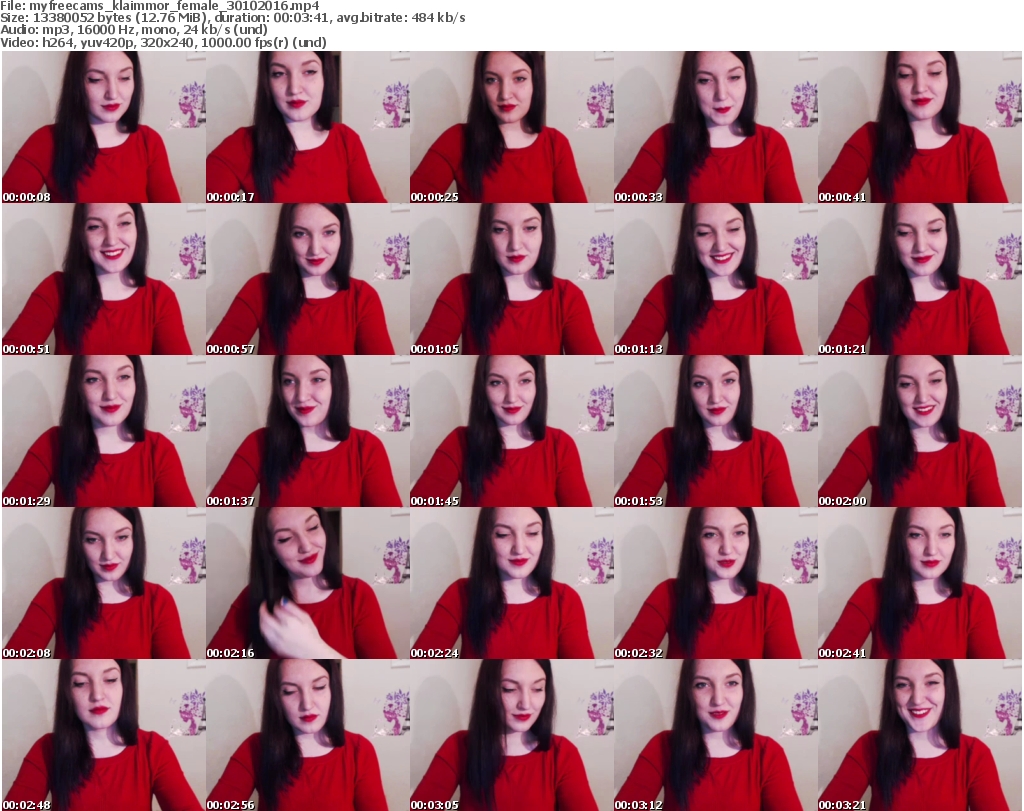Open the frame timestamped 00:01:05

510,279
